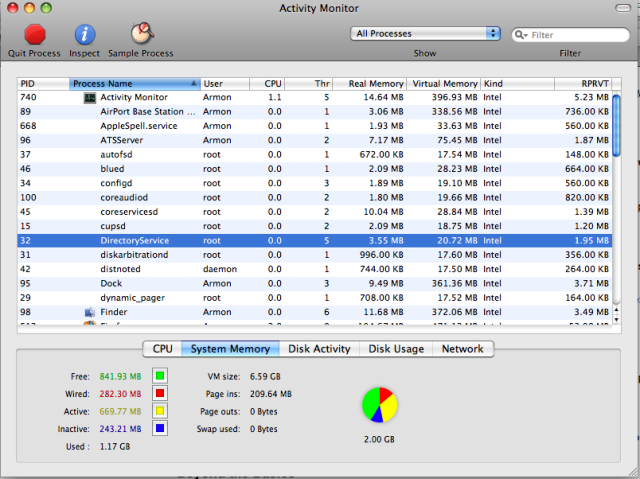Click the 282.30 MB Wired value
Image resolution: width=640 pixels, height=479 pixels.
(120, 394)
